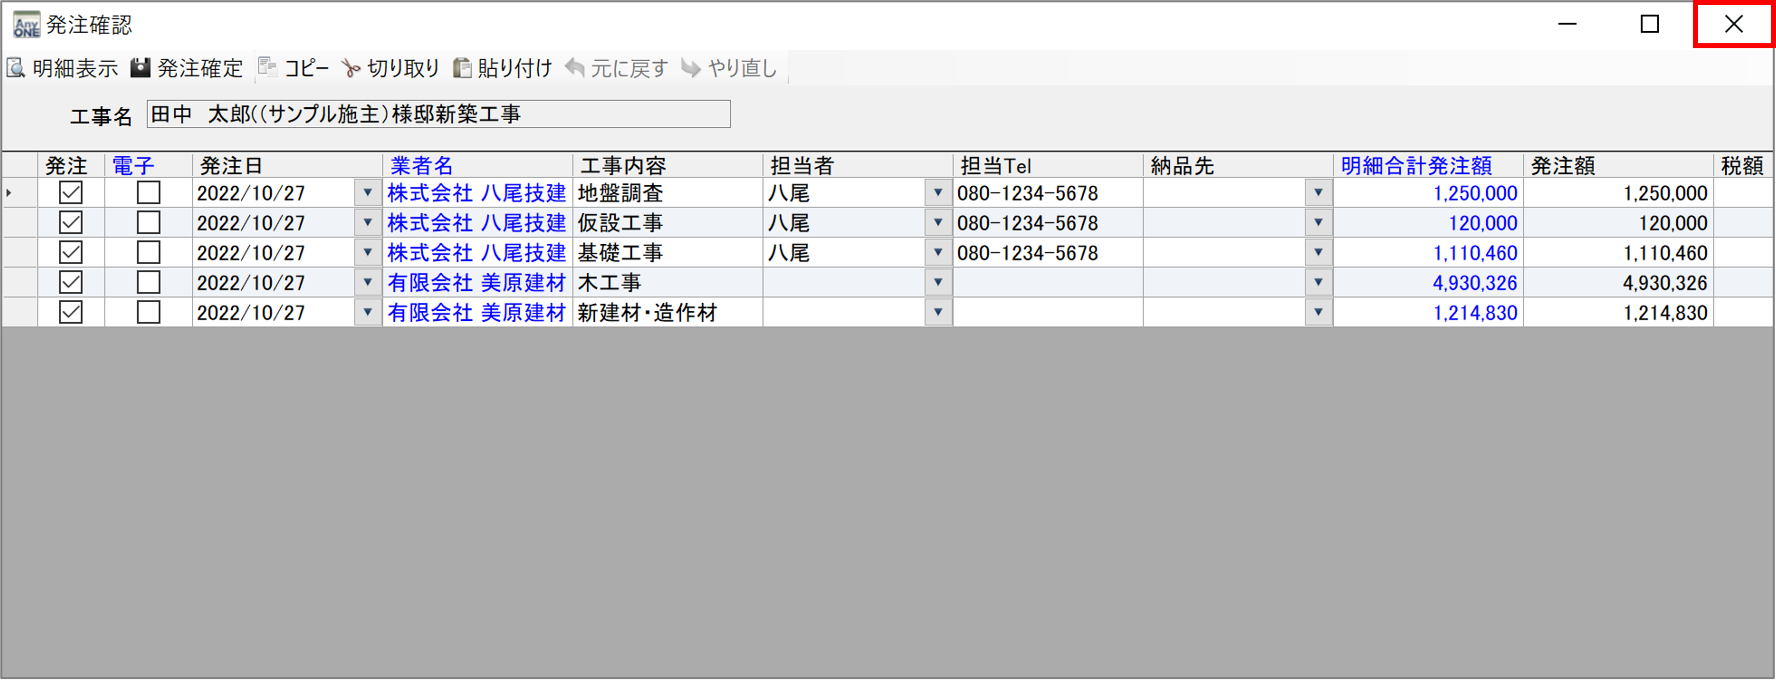Click the 4,930,326 blue amount link
This screenshot has height=680, width=1776.
pos(1474,283)
